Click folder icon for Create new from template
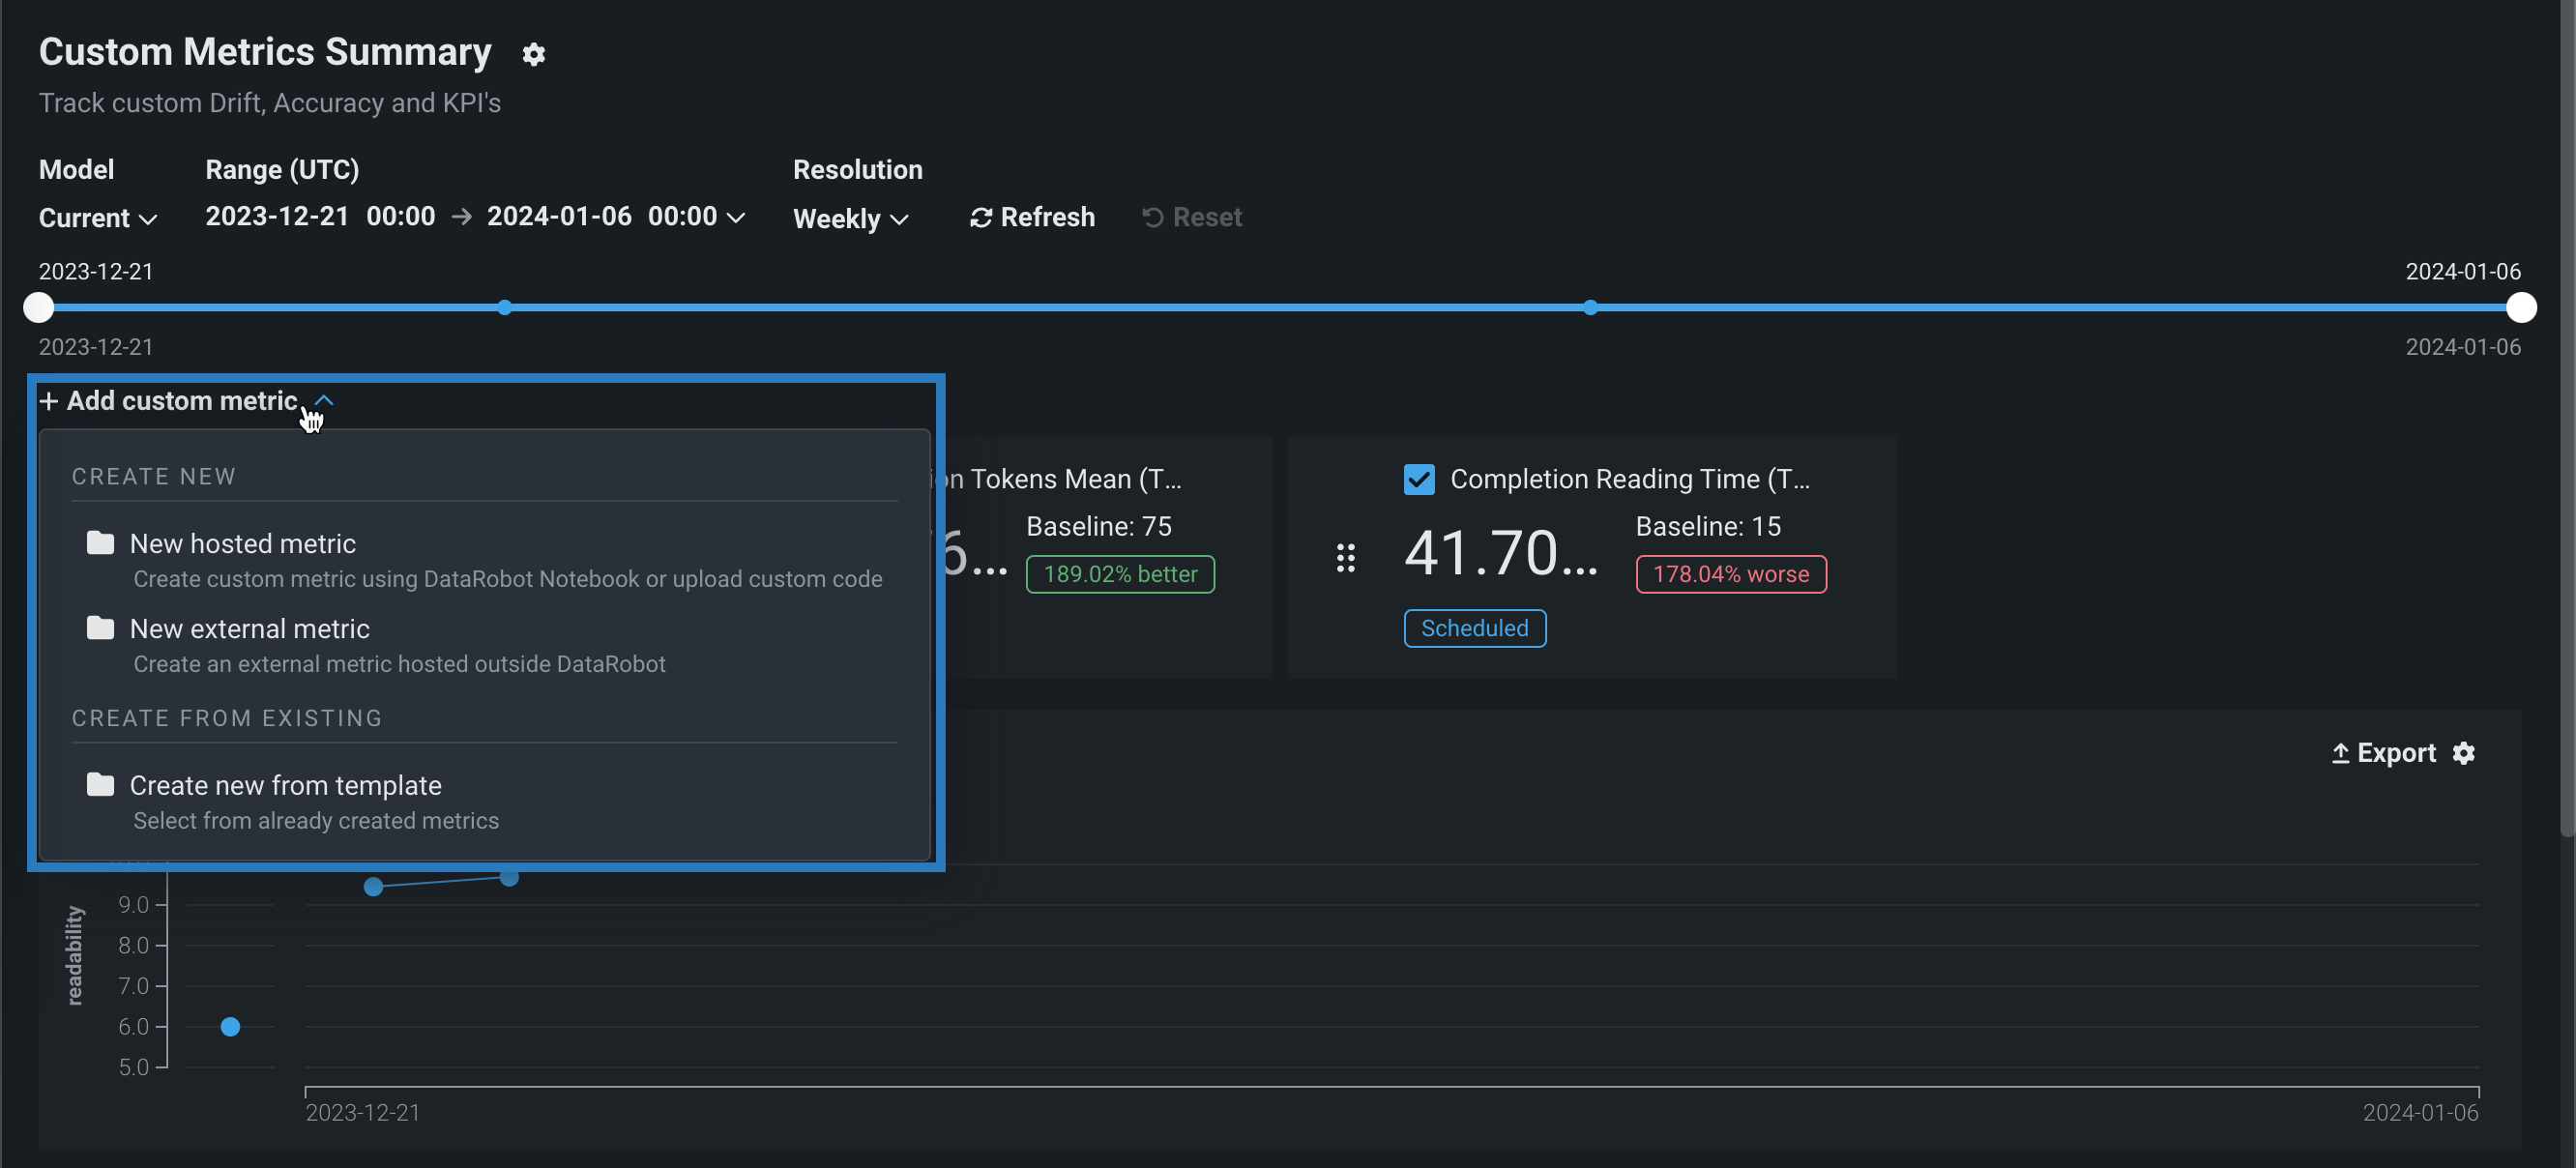 coord(100,785)
